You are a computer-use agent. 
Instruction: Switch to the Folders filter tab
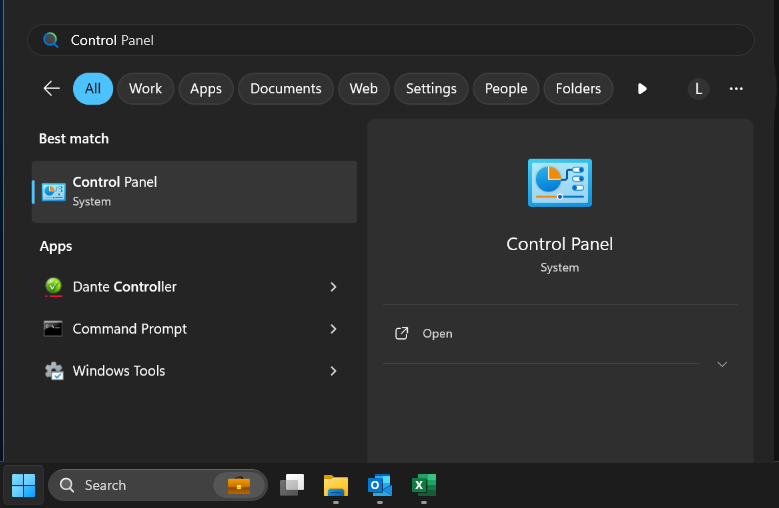tap(578, 89)
